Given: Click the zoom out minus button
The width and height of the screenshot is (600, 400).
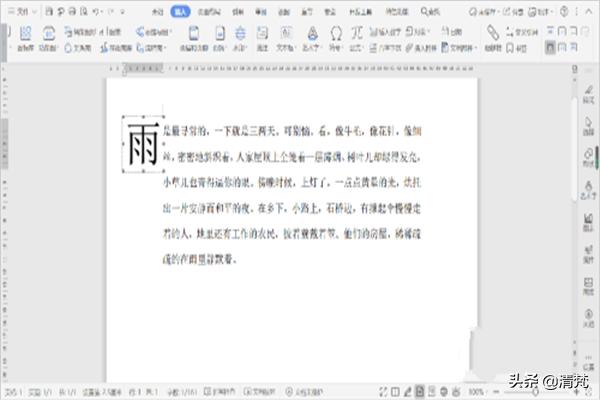Looking at the screenshot, I should [x=496, y=392].
